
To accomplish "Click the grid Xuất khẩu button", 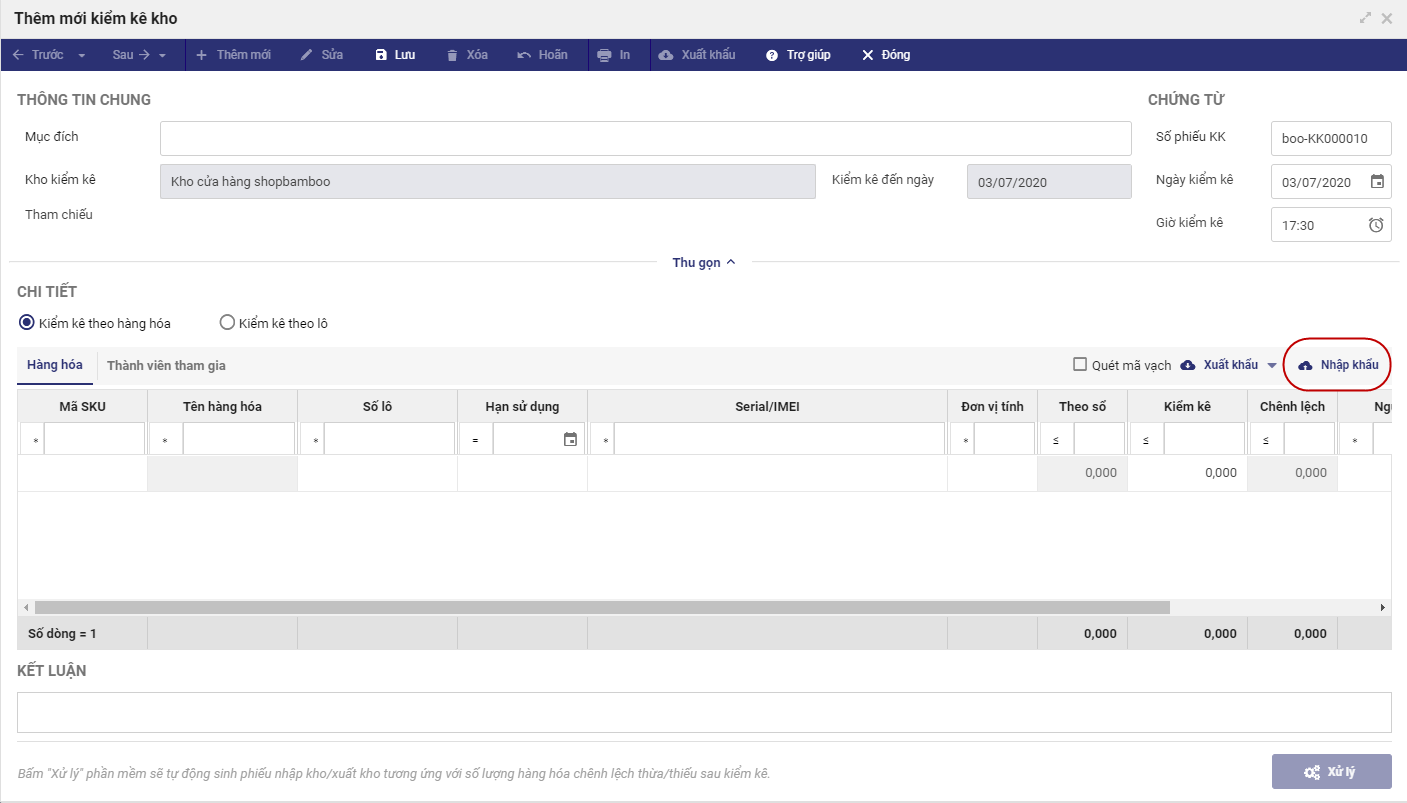I will coord(1220,365).
